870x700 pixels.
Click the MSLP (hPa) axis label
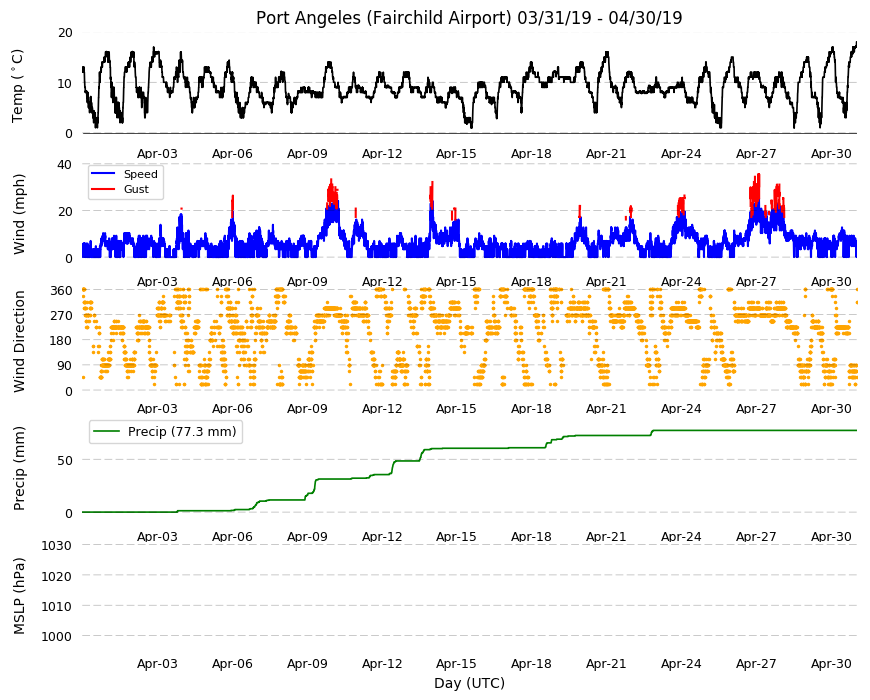pos(19,596)
